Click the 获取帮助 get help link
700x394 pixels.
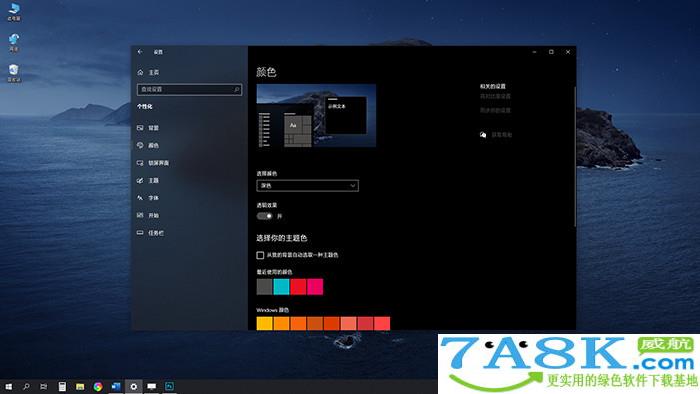click(x=501, y=135)
